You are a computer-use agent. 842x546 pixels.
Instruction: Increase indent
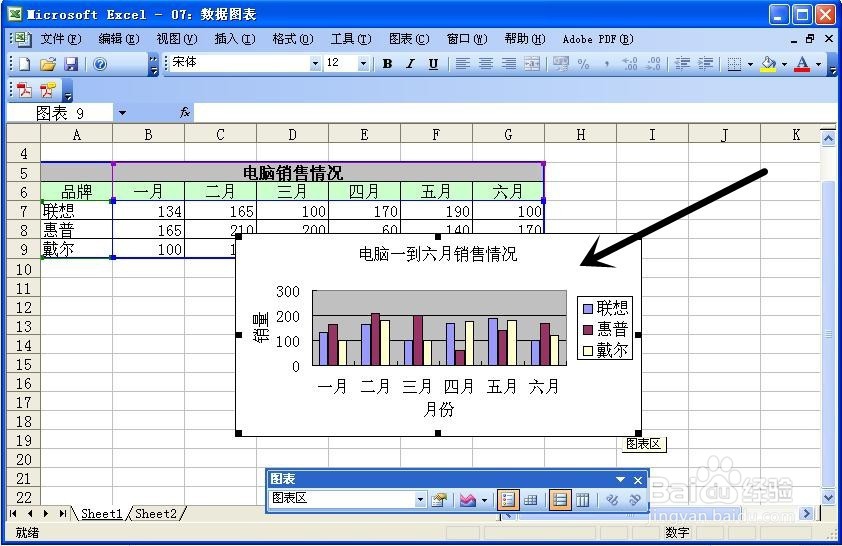(x=706, y=64)
